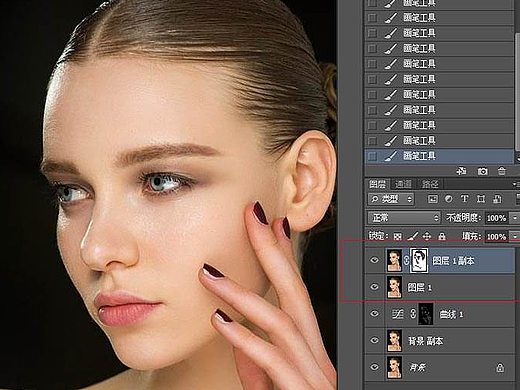Lock all with the padlock icon

pyautogui.click(x=442, y=236)
